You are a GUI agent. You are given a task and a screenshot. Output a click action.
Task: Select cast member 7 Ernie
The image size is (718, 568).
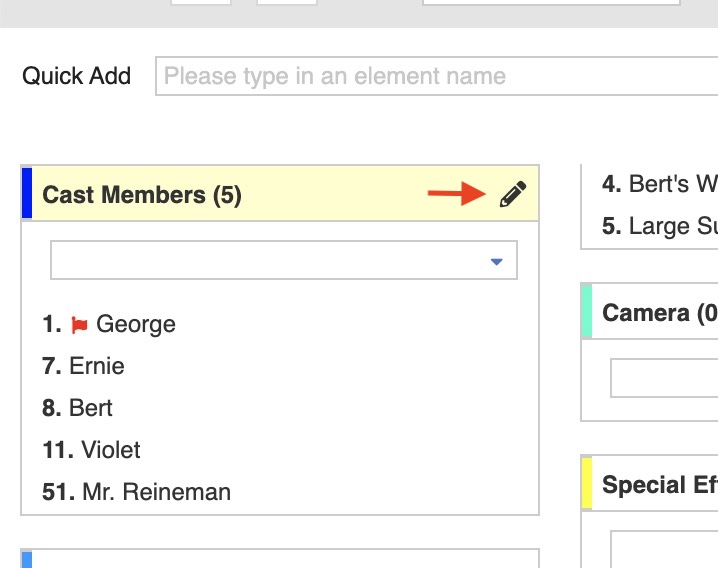[96, 366]
